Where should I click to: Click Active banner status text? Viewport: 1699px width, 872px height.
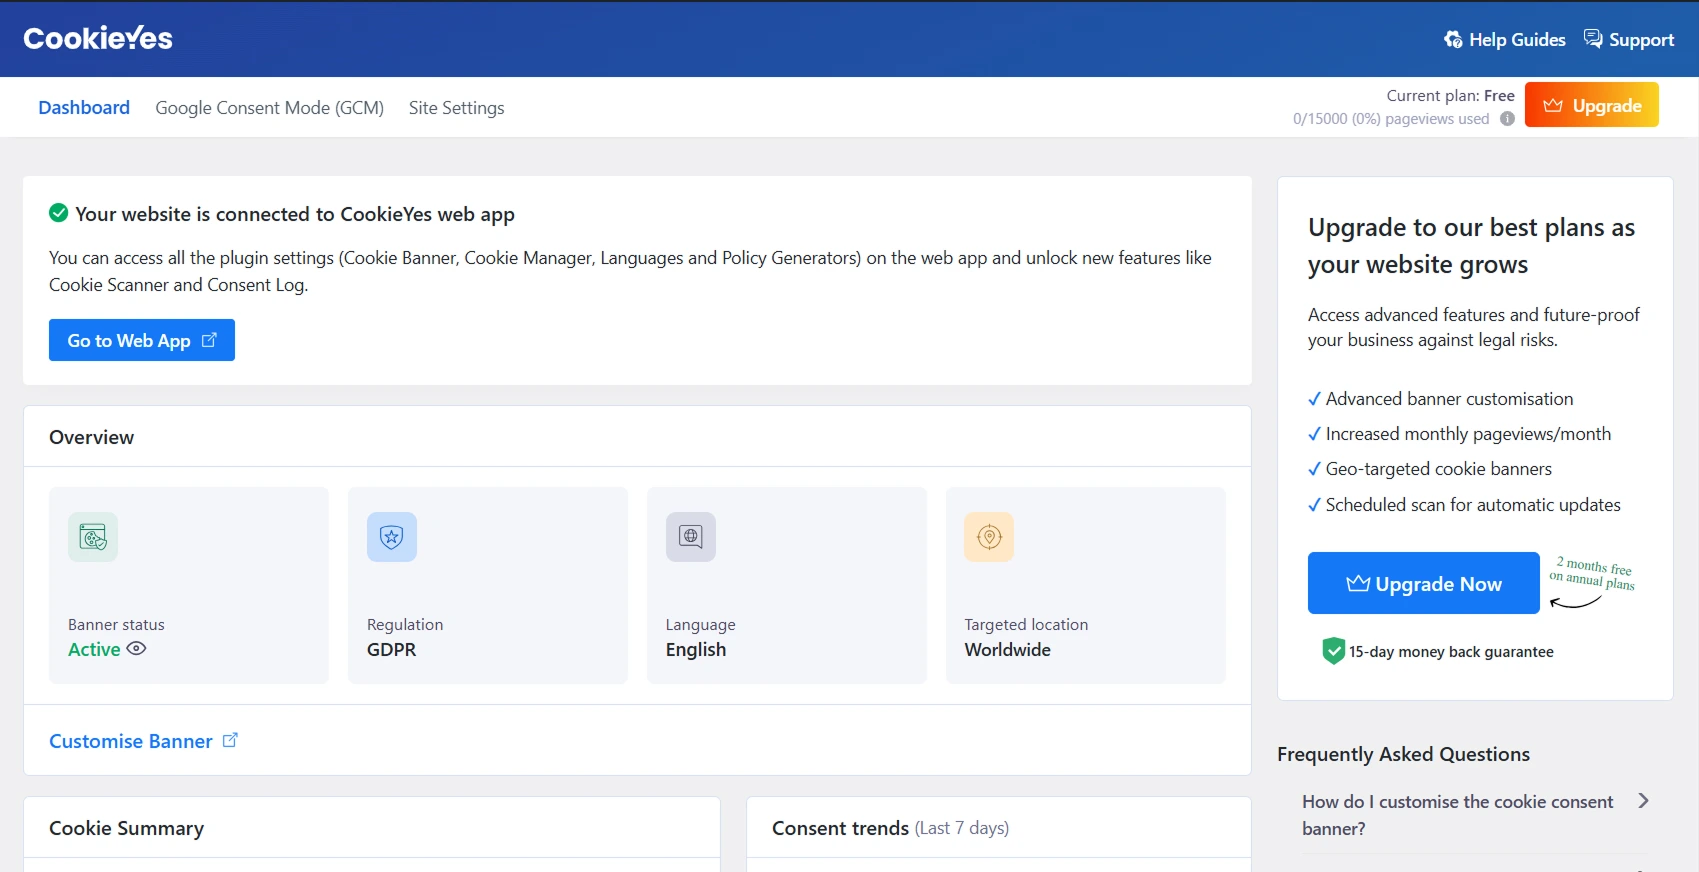(94, 649)
